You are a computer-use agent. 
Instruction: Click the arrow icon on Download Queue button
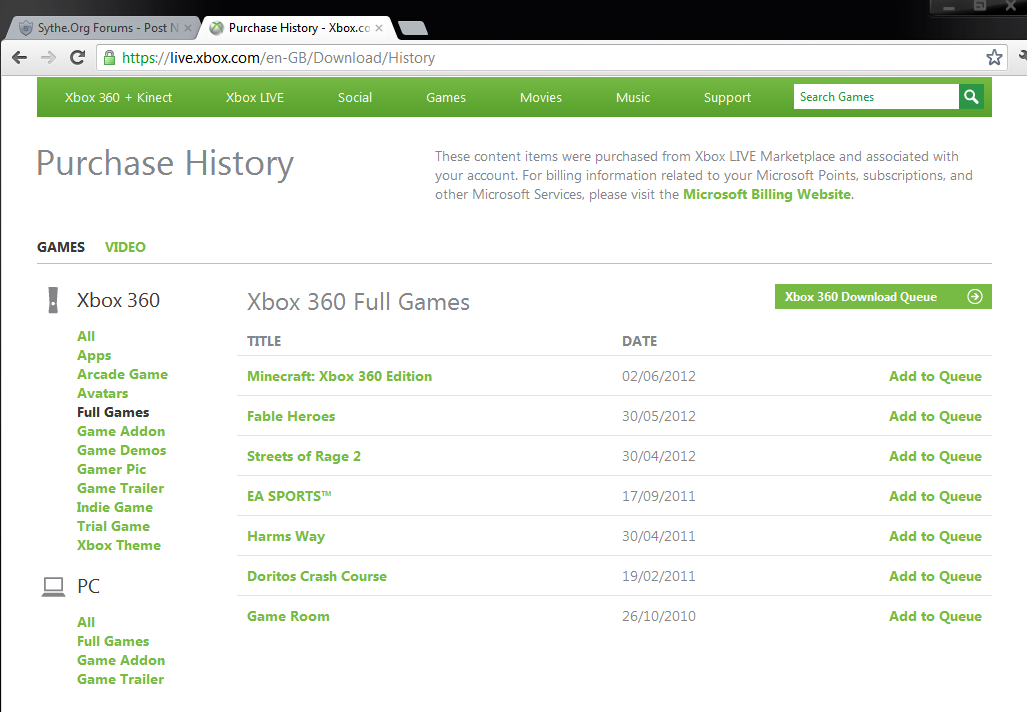(975, 297)
